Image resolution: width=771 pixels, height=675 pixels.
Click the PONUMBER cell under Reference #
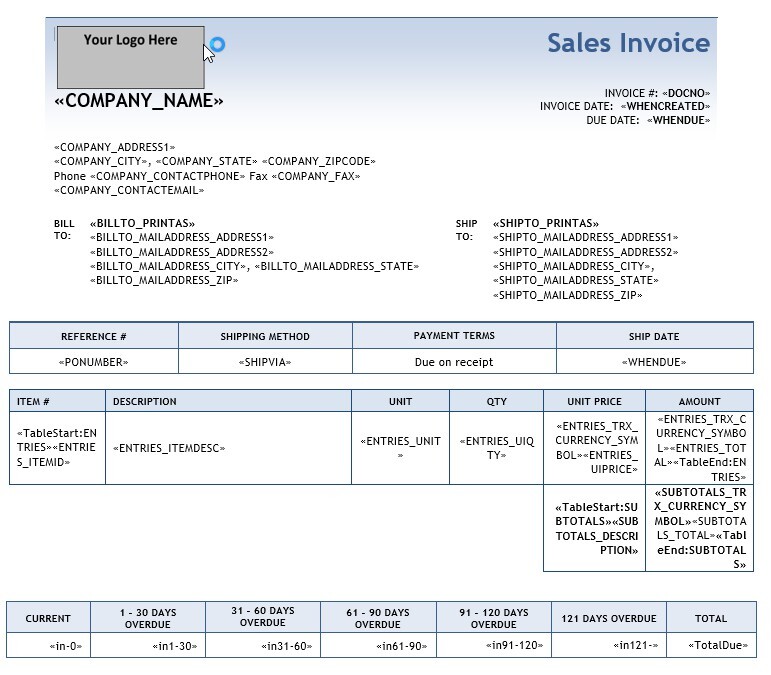tap(94, 361)
